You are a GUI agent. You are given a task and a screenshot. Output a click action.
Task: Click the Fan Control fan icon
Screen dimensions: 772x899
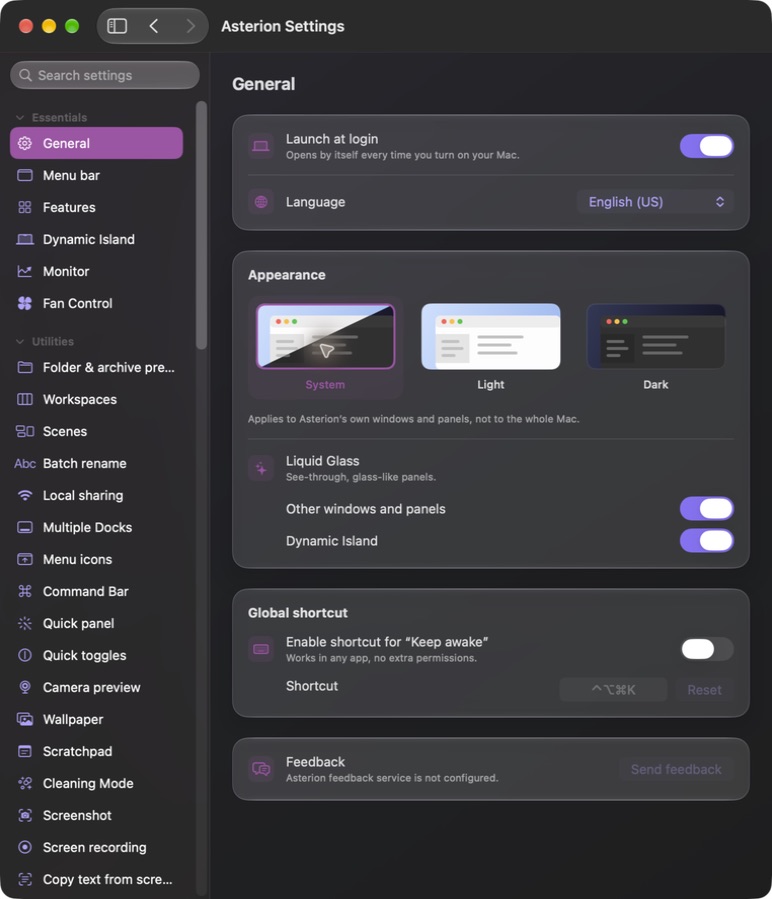point(25,303)
